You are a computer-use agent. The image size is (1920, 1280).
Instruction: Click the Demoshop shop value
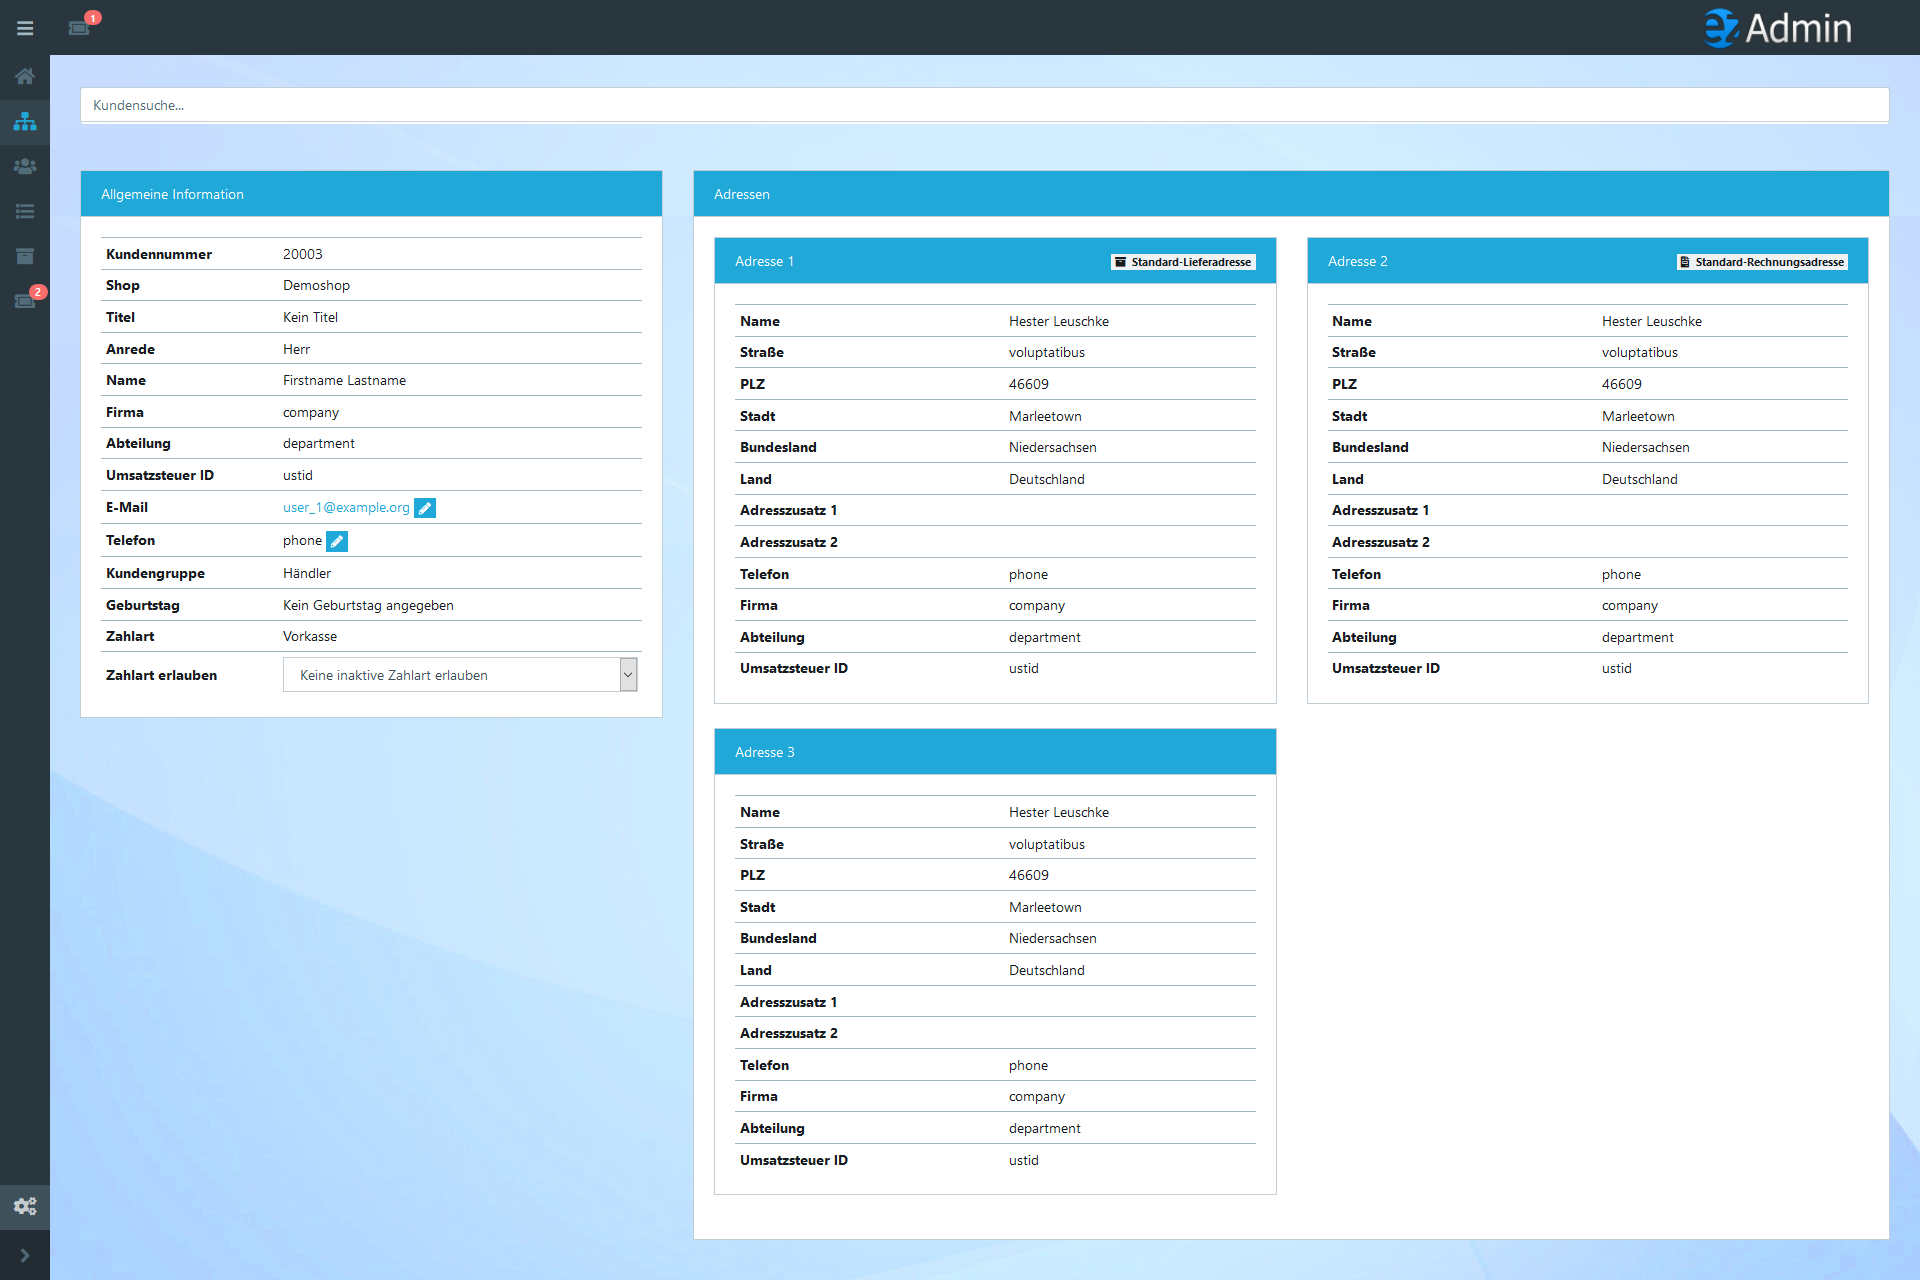316,285
